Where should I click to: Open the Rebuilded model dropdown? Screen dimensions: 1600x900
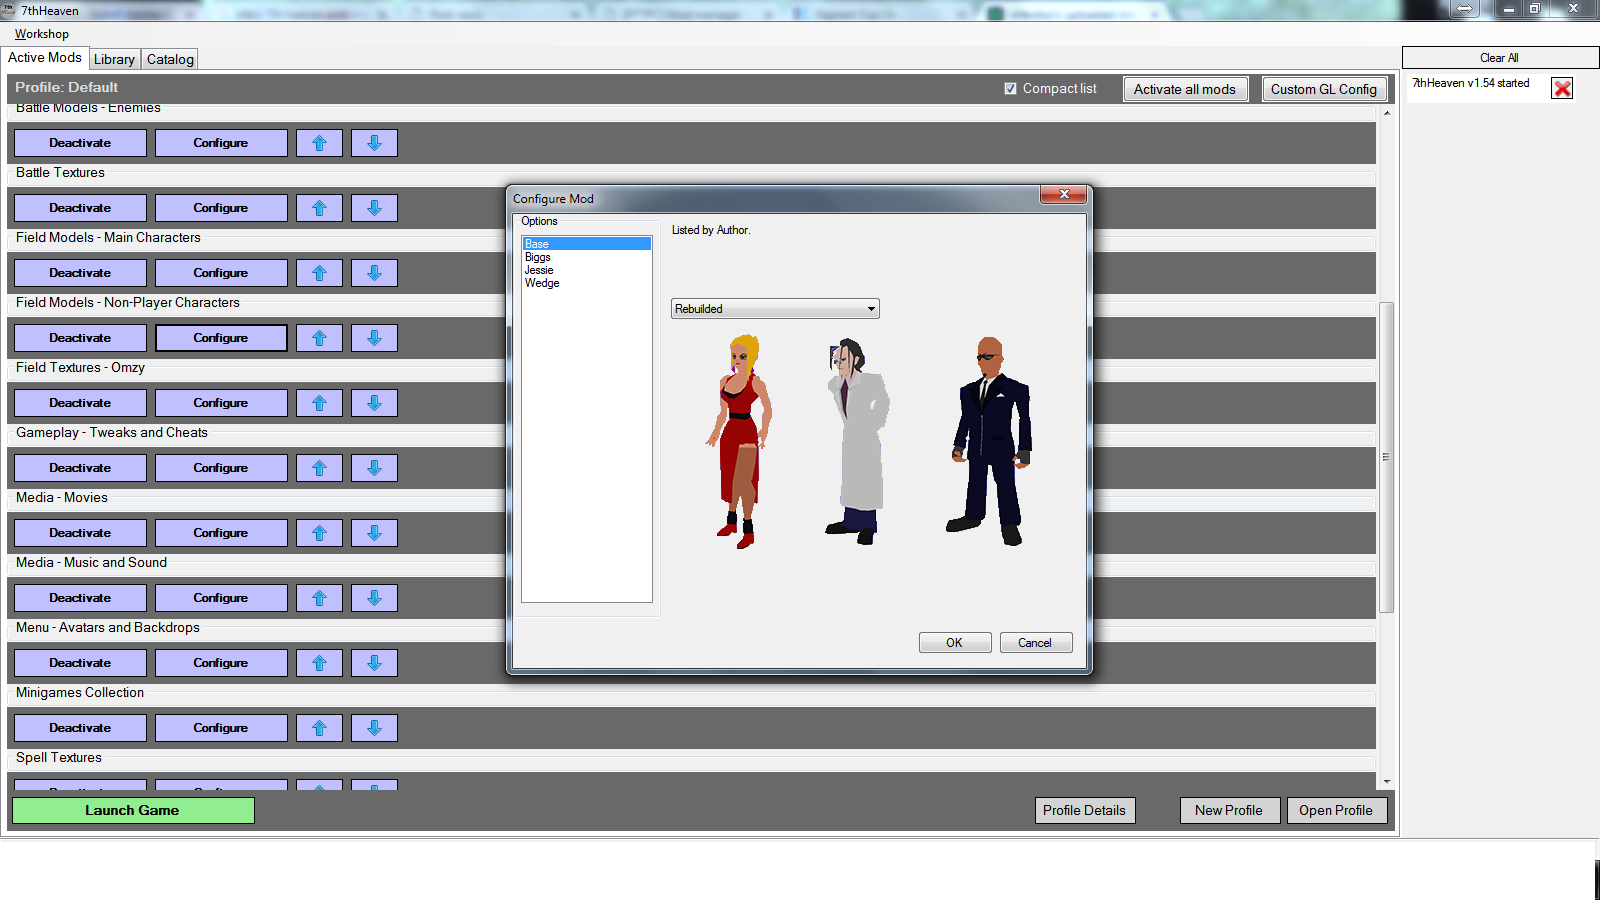tap(775, 309)
